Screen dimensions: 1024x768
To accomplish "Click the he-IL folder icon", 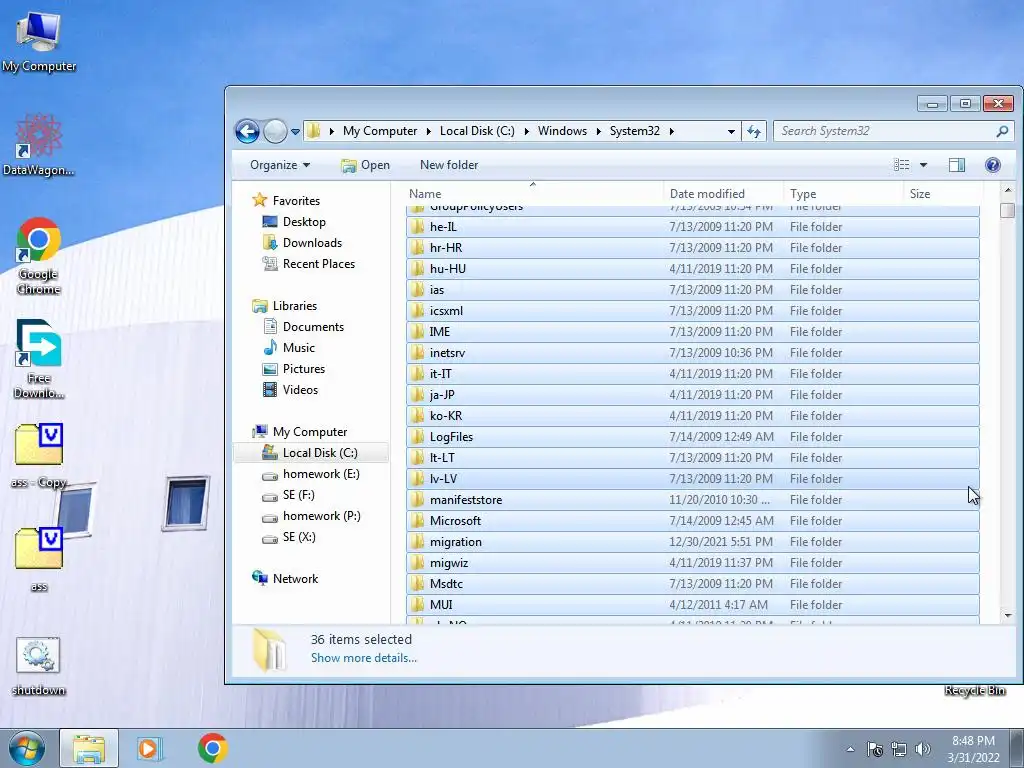I will tap(417, 227).
